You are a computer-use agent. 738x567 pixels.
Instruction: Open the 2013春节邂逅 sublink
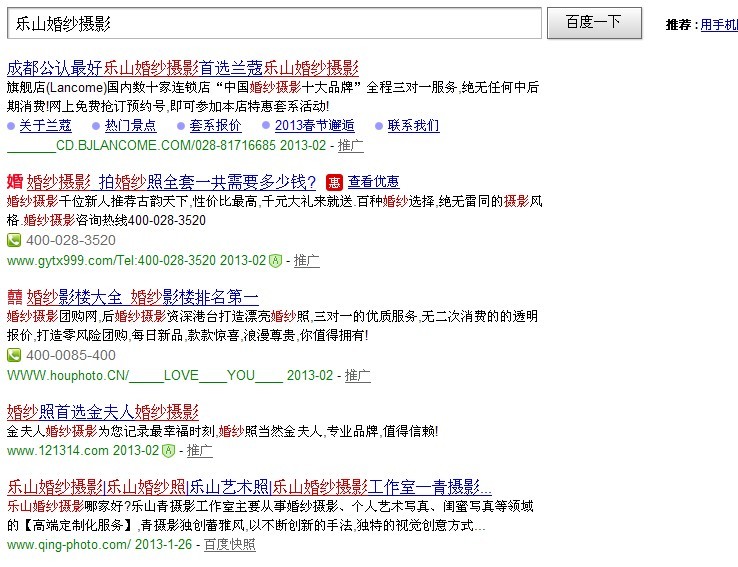314,126
